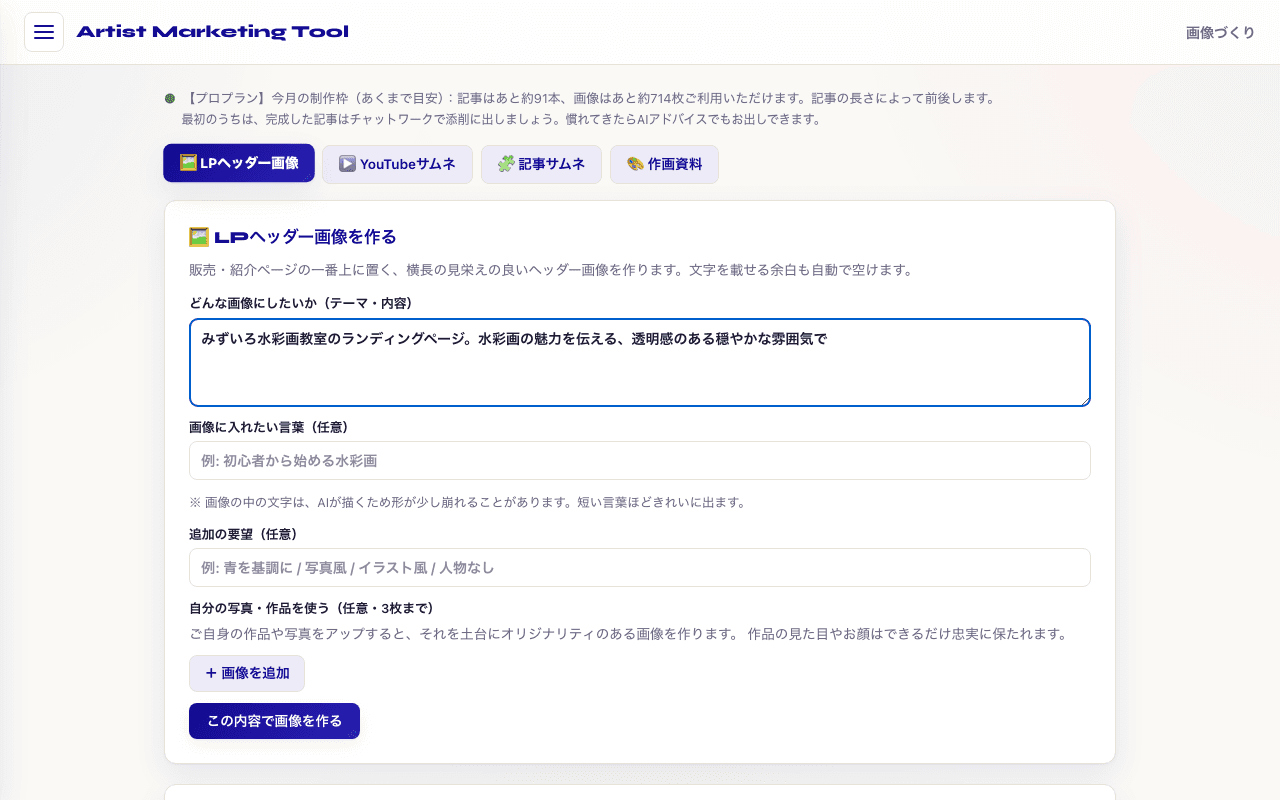Open the hamburger menu
This screenshot has width=1280, height=800.
[x=44, y=32]
